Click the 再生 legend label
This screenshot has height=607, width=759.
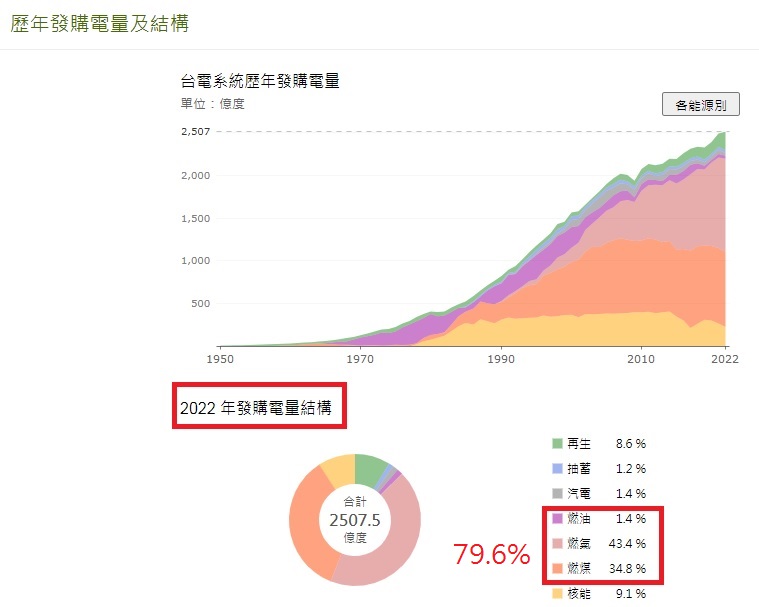click(x=579, y=443)
